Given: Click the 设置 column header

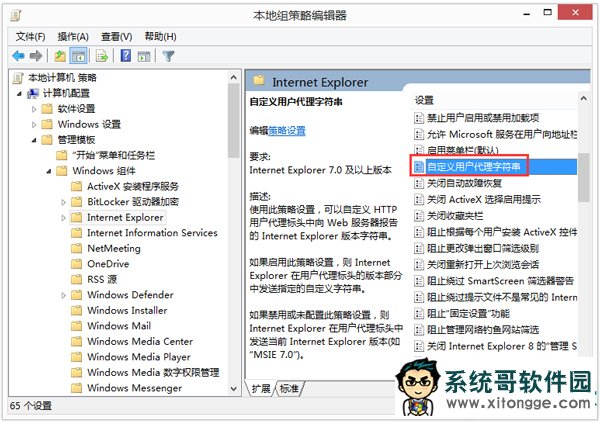Looking at the screenshot, I should pyautogui.click(x=425, y=100).
